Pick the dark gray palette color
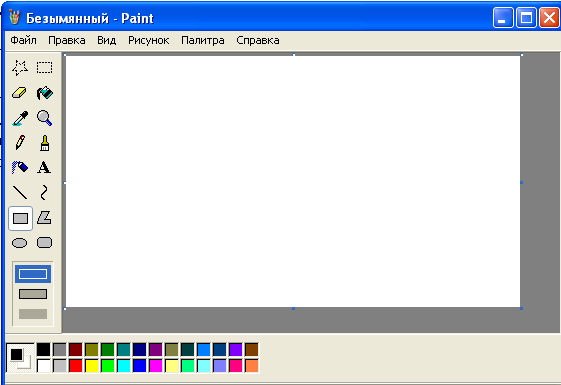The width and height of the screenshot is (561, 385). 60,350
